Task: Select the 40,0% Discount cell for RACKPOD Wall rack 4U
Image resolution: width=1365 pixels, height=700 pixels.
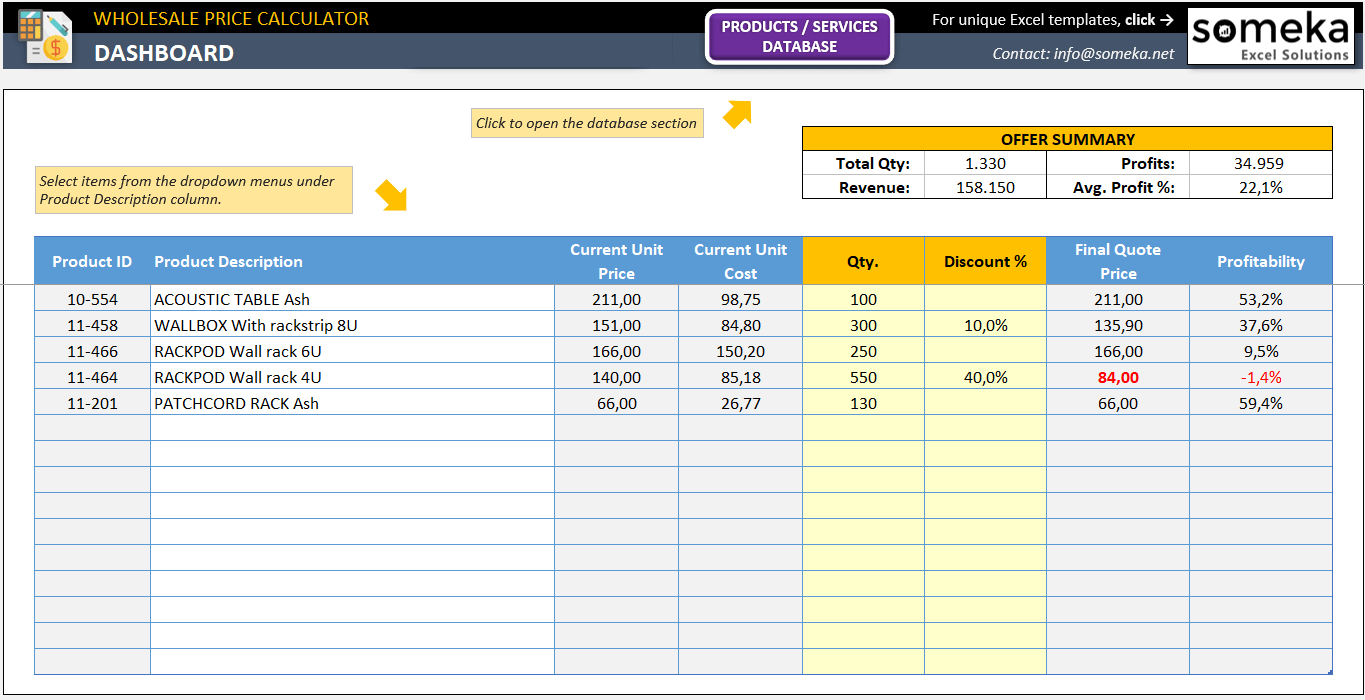Action: (x=984, y=377)
